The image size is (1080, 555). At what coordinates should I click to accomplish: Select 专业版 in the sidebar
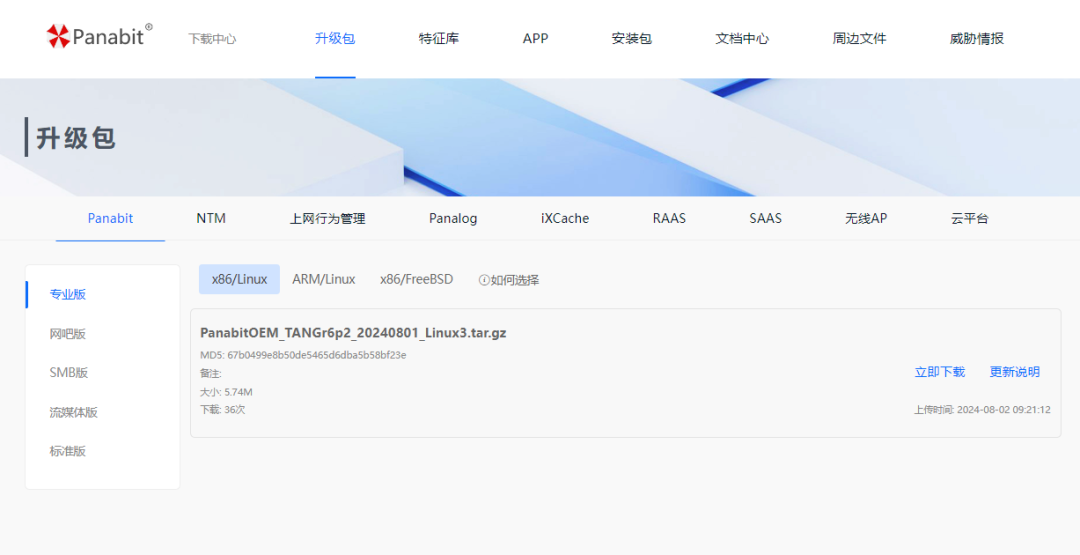(x=68, y=294)
